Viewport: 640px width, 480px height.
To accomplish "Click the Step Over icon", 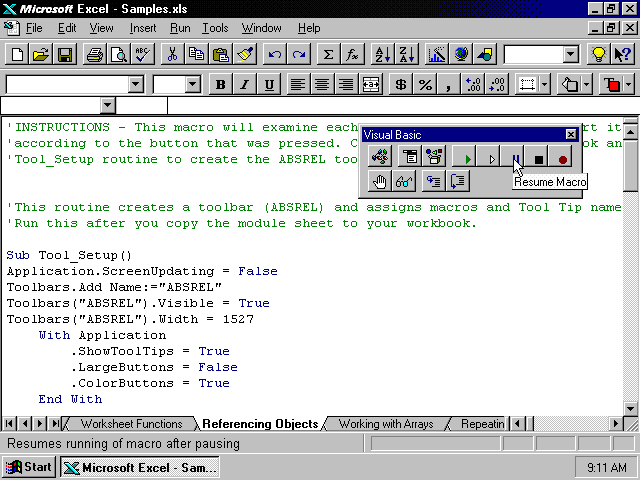I will point(458,182).
